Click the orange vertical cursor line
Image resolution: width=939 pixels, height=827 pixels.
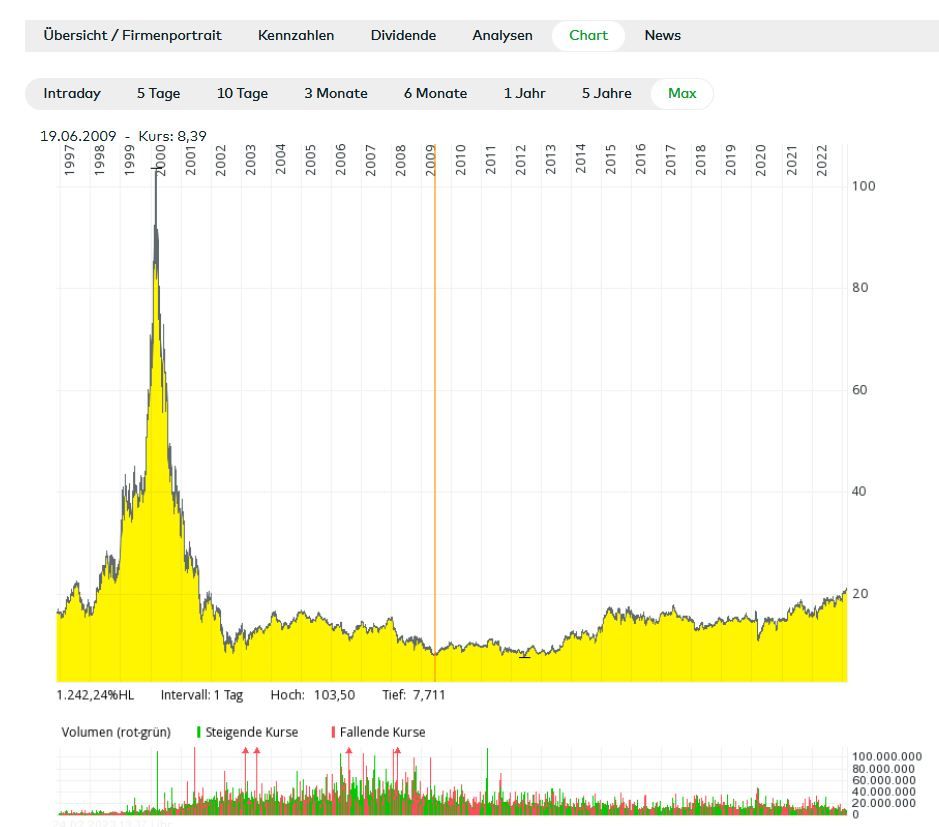pos(435,400)
